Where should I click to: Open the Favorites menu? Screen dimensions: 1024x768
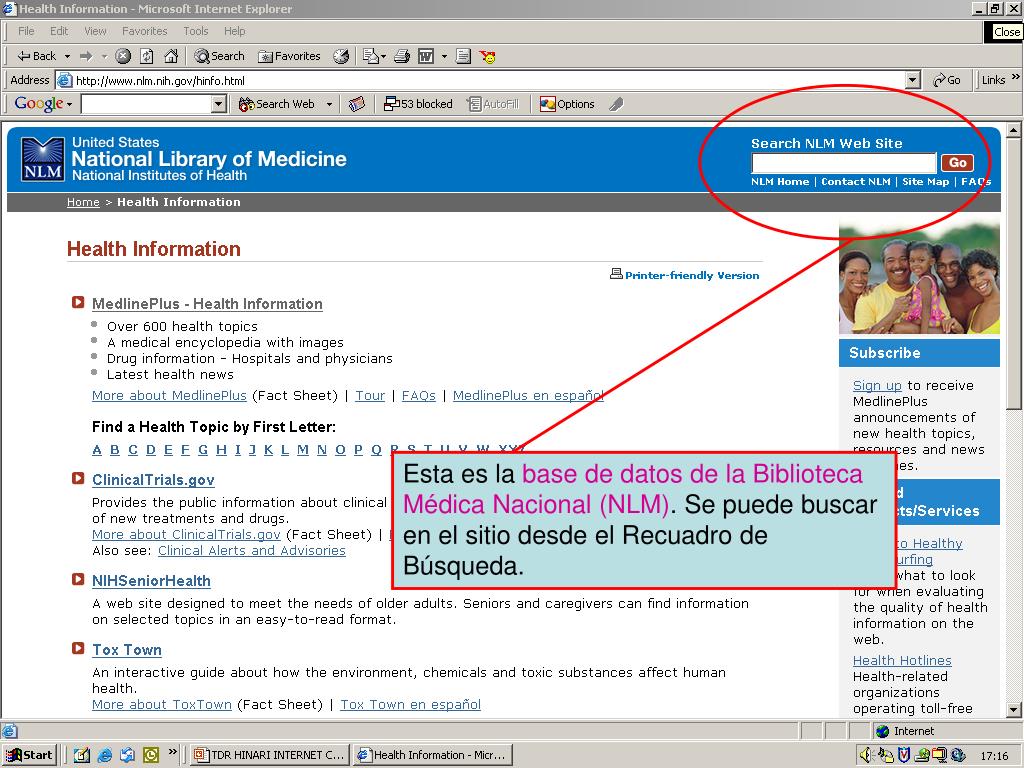(144, 31)
